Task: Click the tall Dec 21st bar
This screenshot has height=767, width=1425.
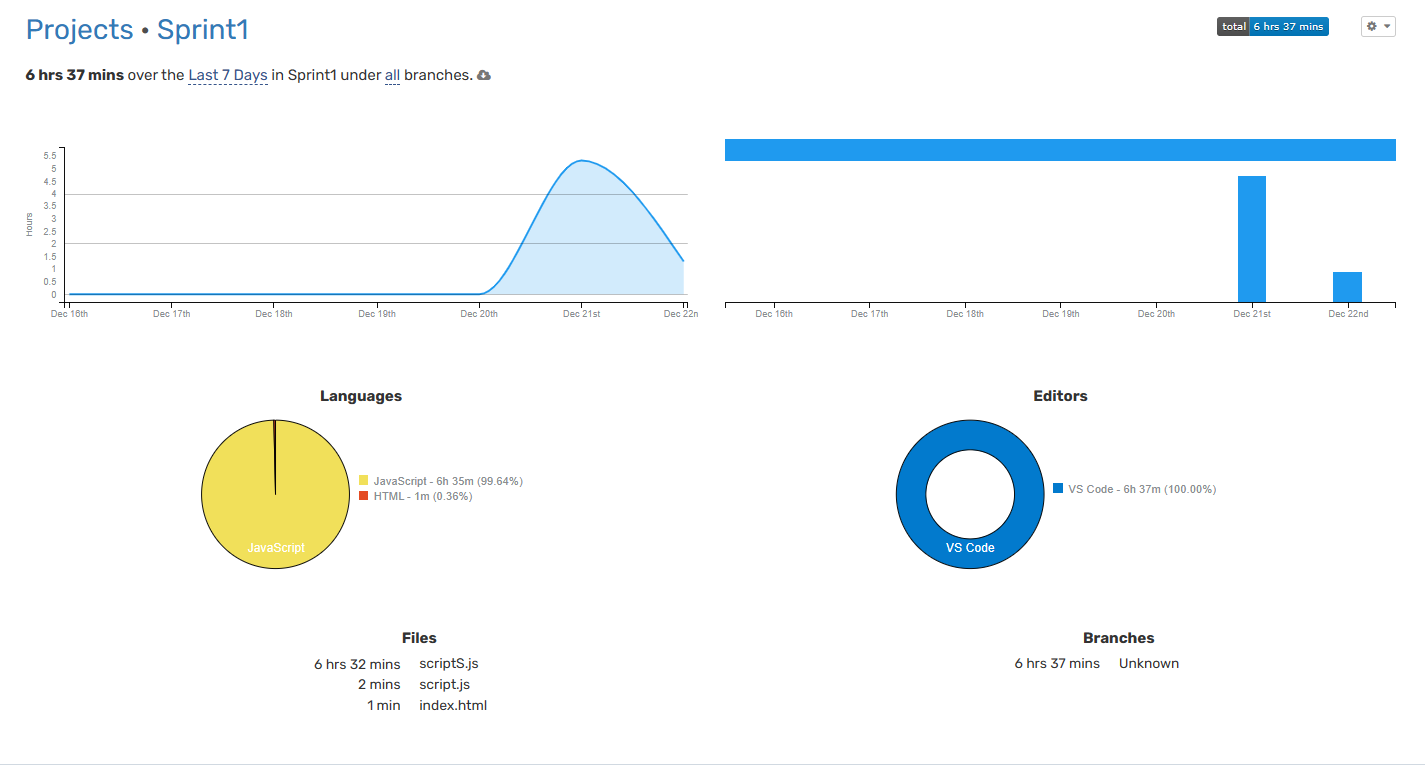Action: point(1251,238)
